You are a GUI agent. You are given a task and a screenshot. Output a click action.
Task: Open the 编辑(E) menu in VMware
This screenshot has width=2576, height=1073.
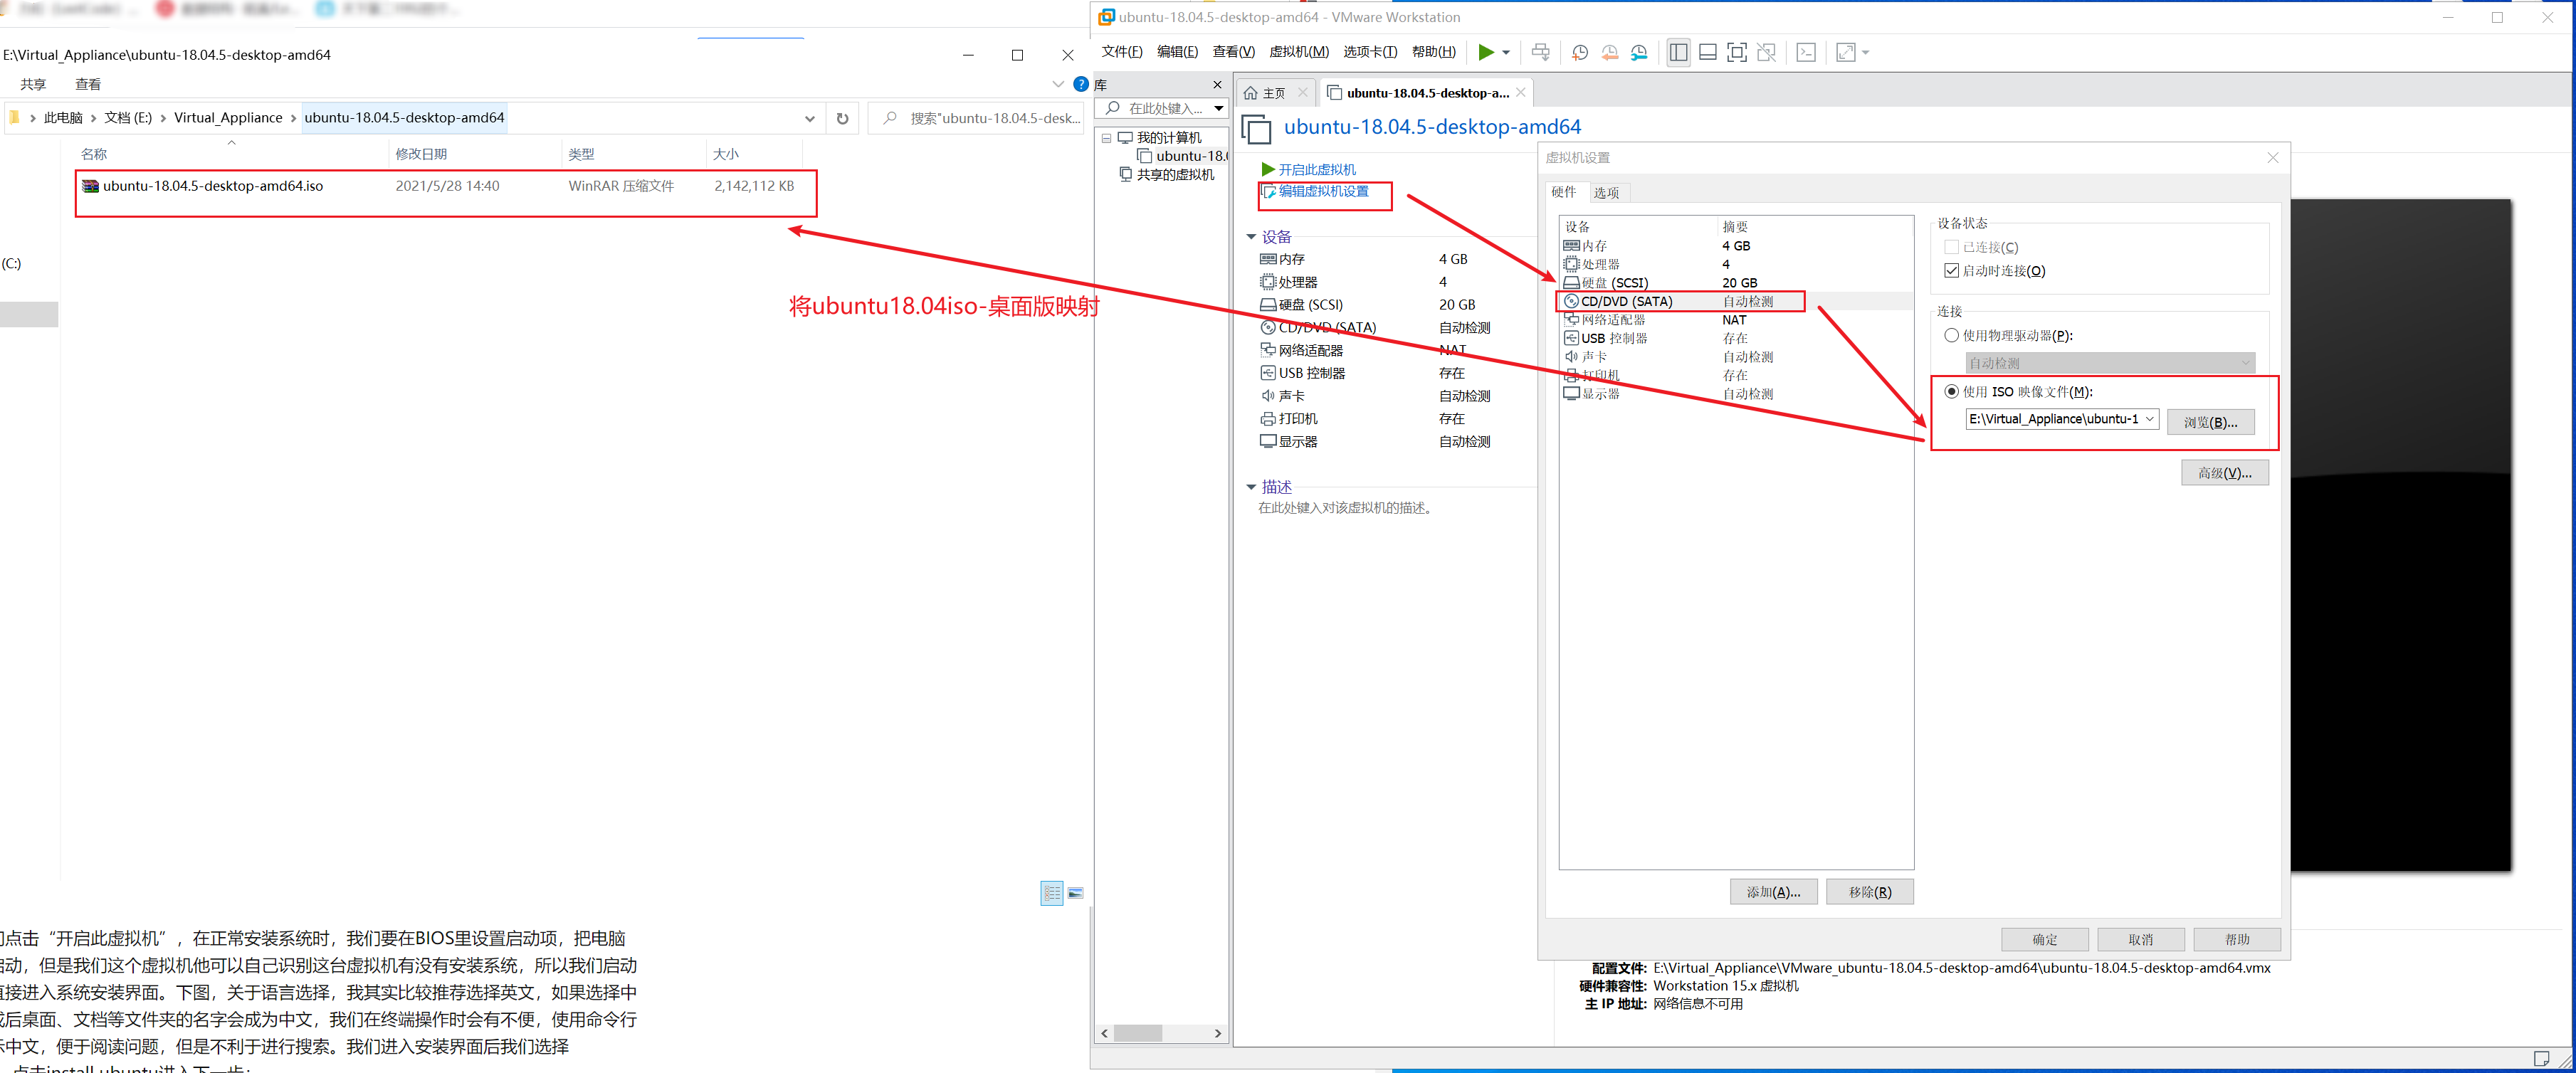point(1177,52)
